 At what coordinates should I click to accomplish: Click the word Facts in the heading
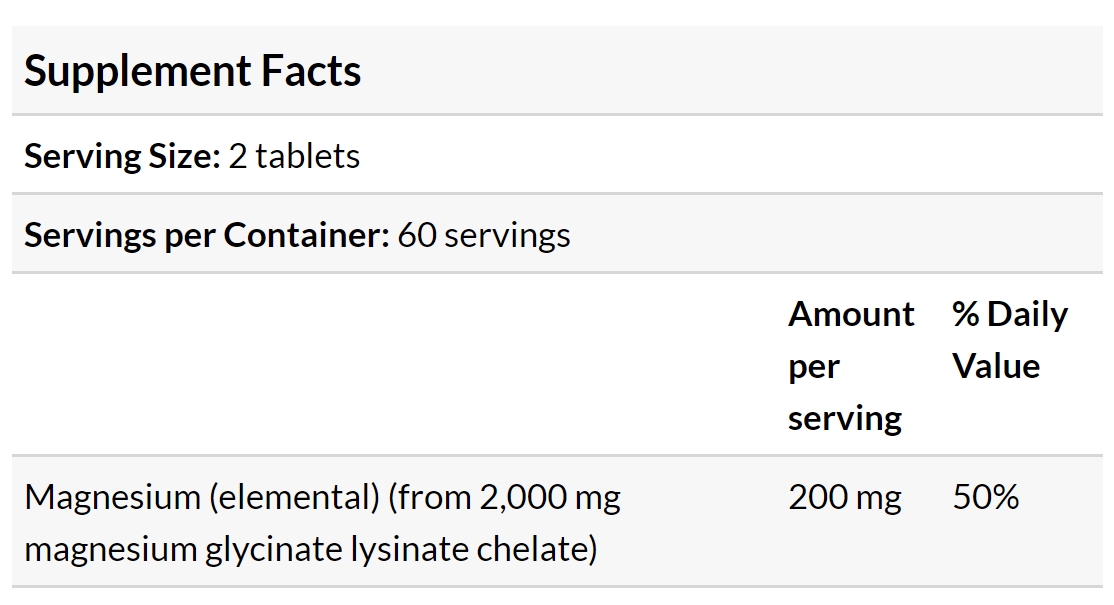point(311,71)
